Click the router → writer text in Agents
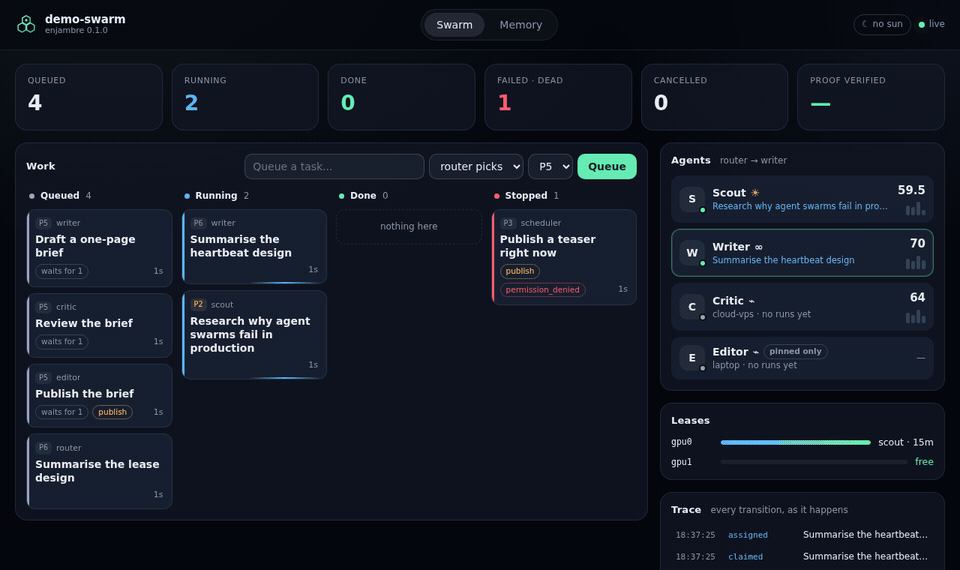This screenshot has height=570, width=960. 753,160
